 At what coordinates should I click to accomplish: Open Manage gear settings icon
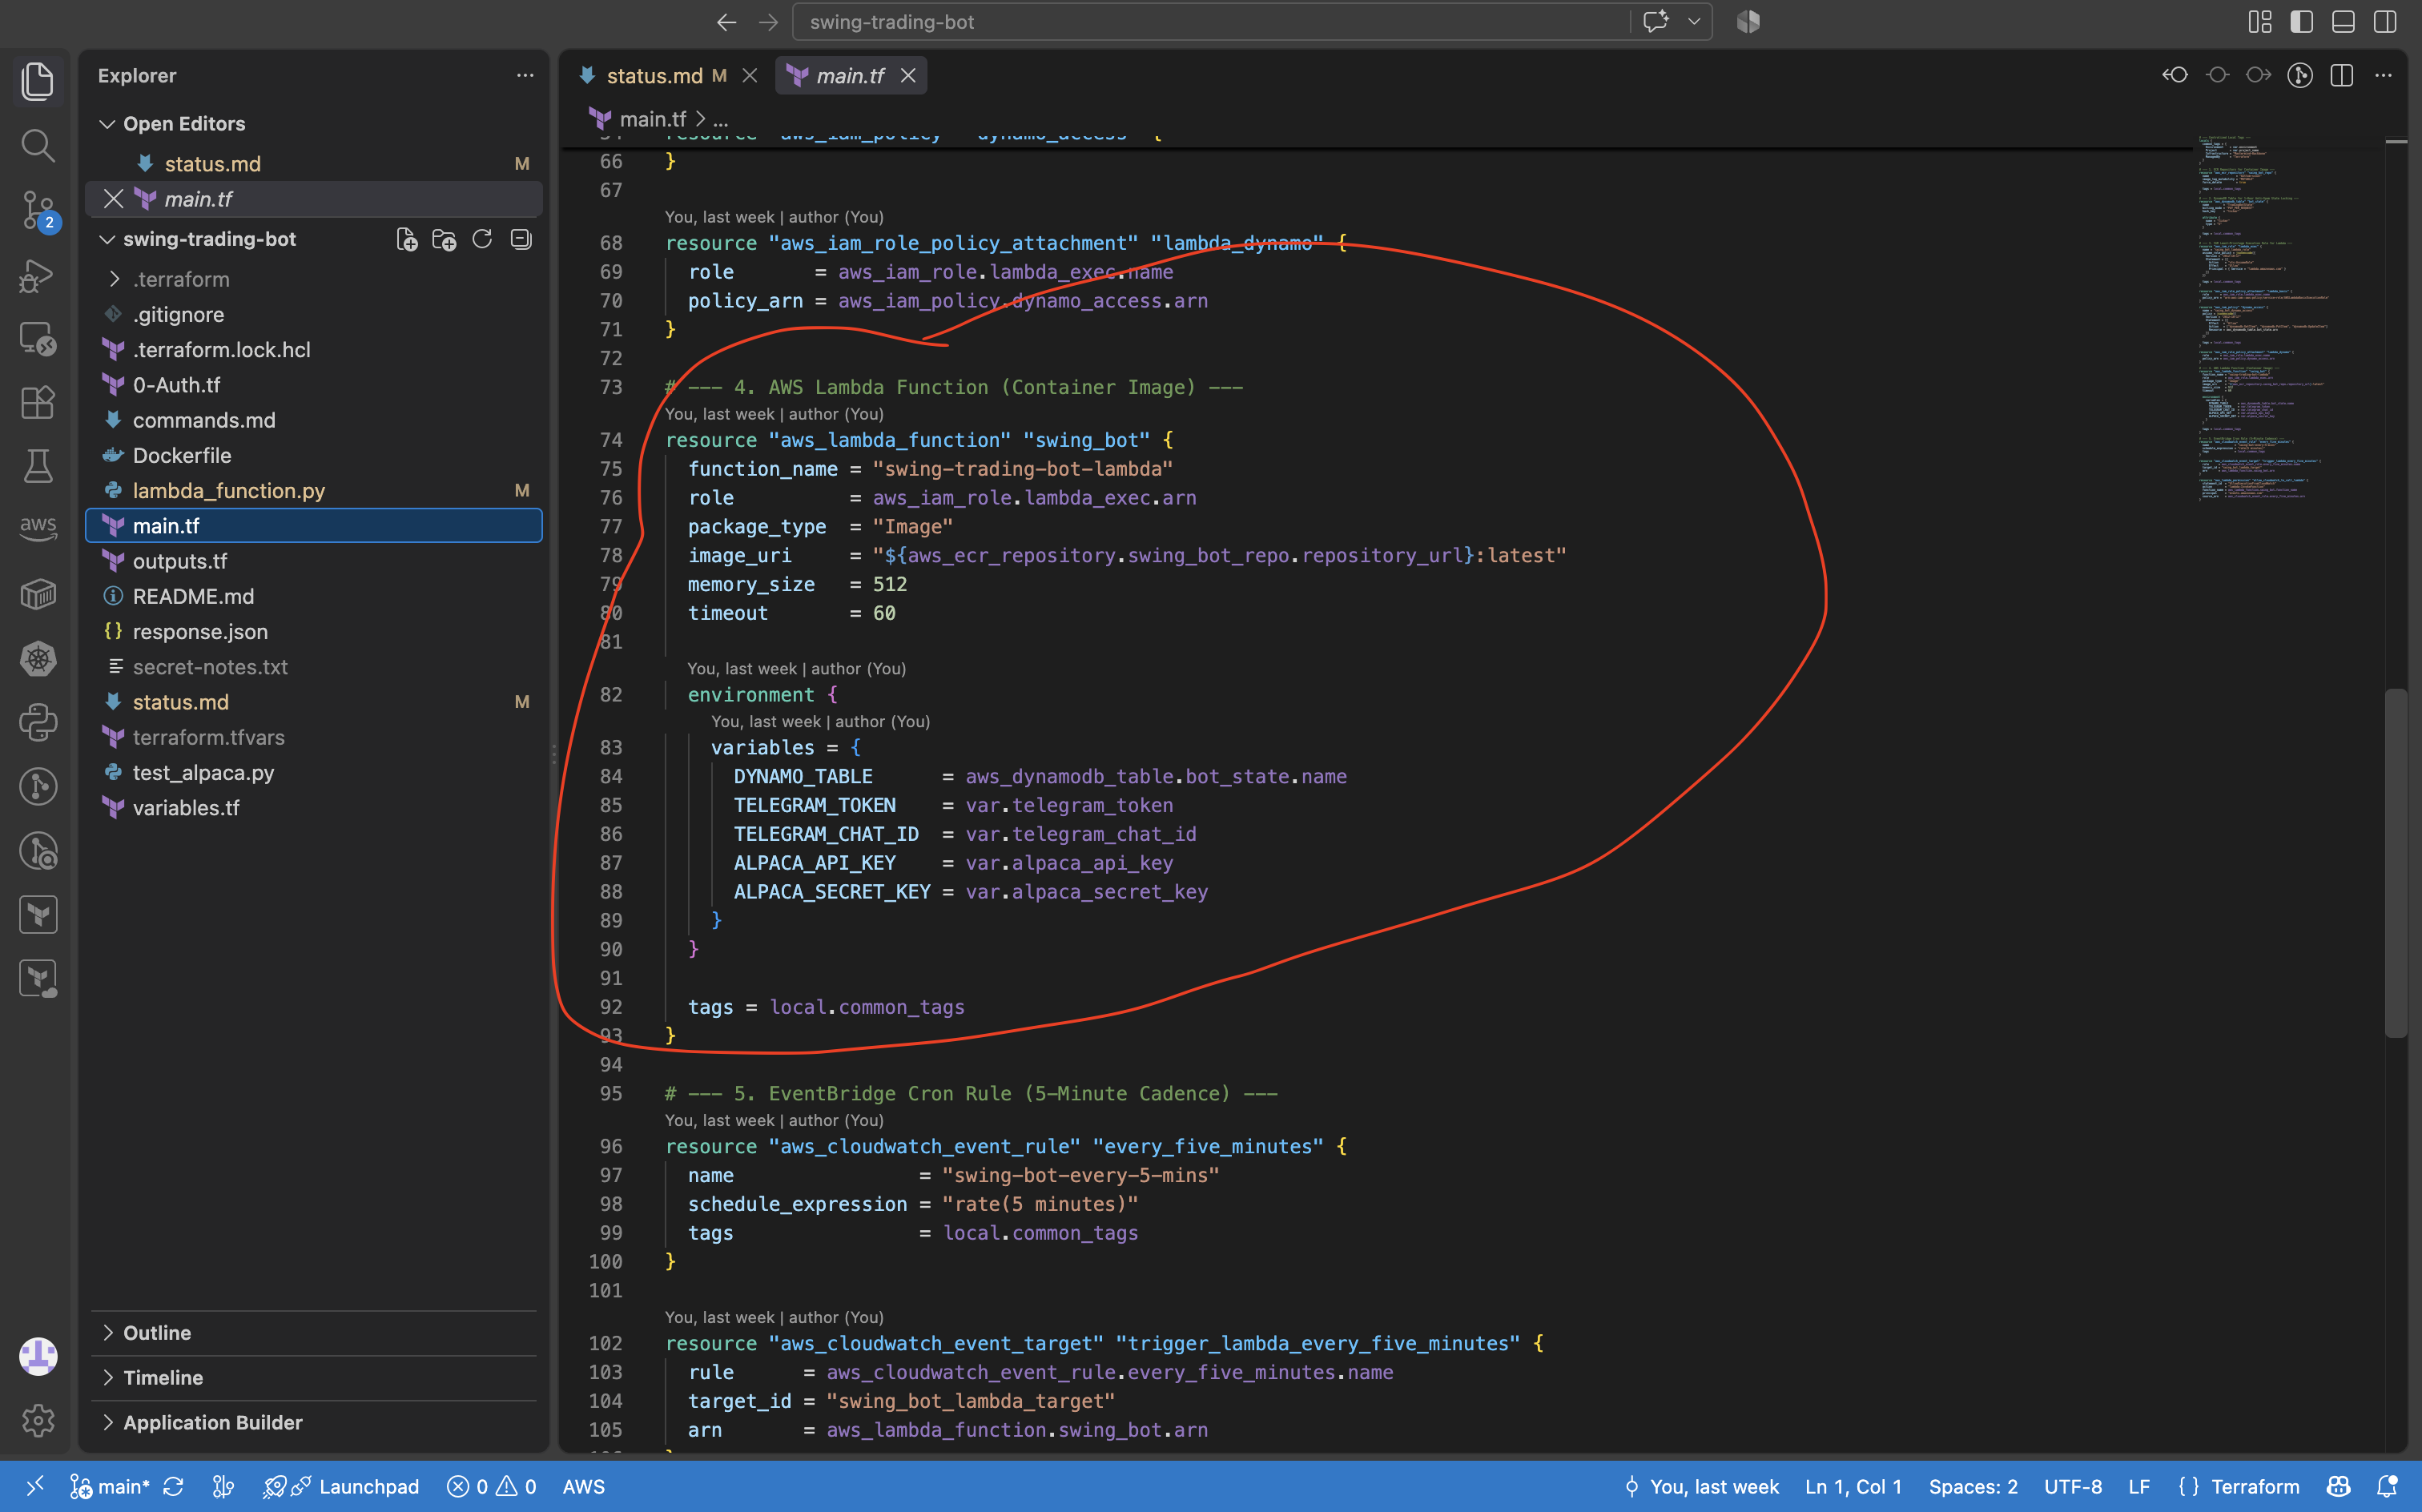coord(38,1419)
